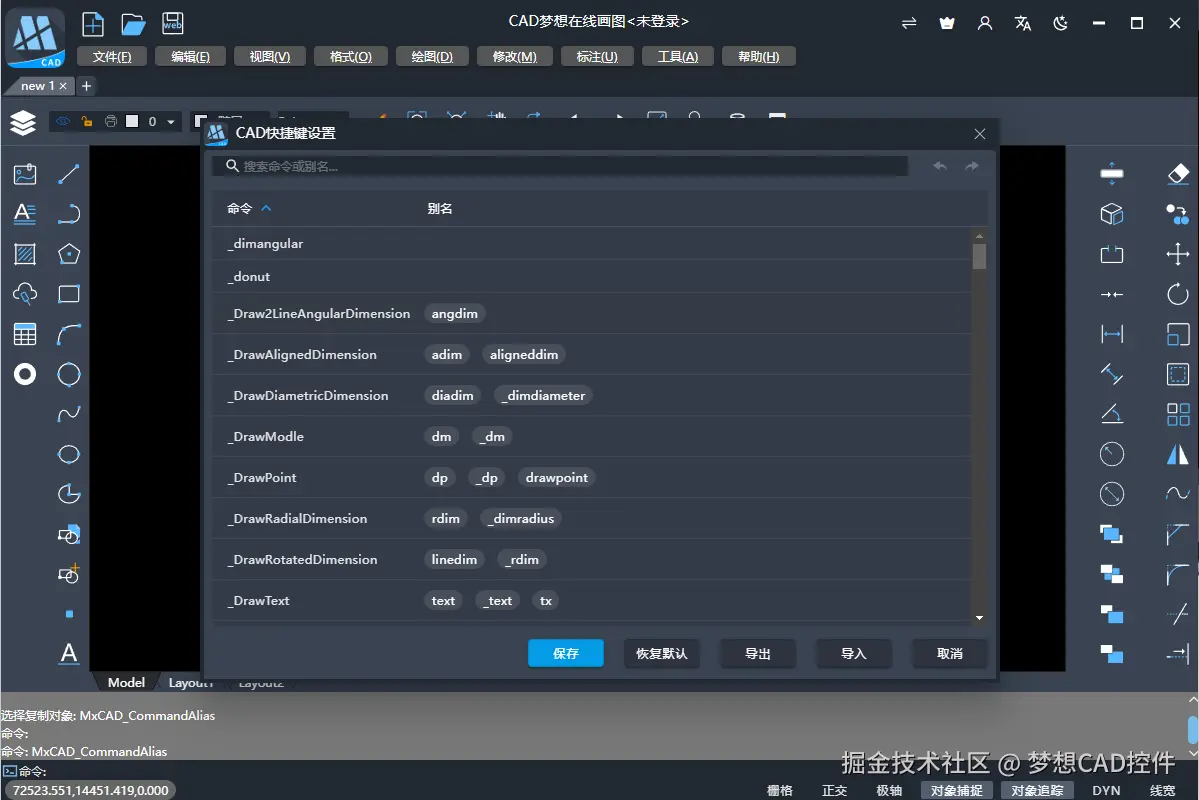The image size is (1199, 800).
Task: Click the new file icon
Action: [x=93, y=24]
